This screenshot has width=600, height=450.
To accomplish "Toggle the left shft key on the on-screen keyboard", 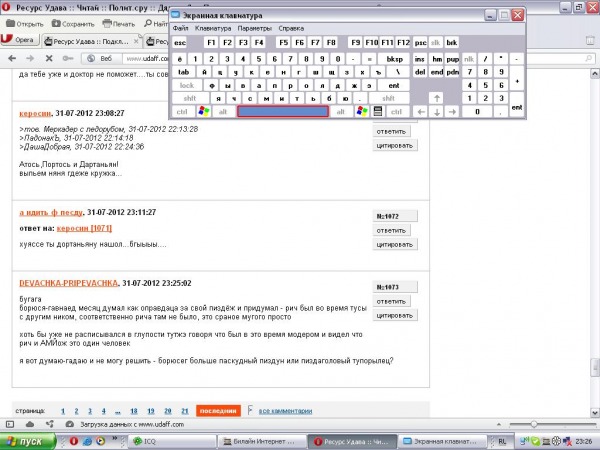I will tap(190, 98).
